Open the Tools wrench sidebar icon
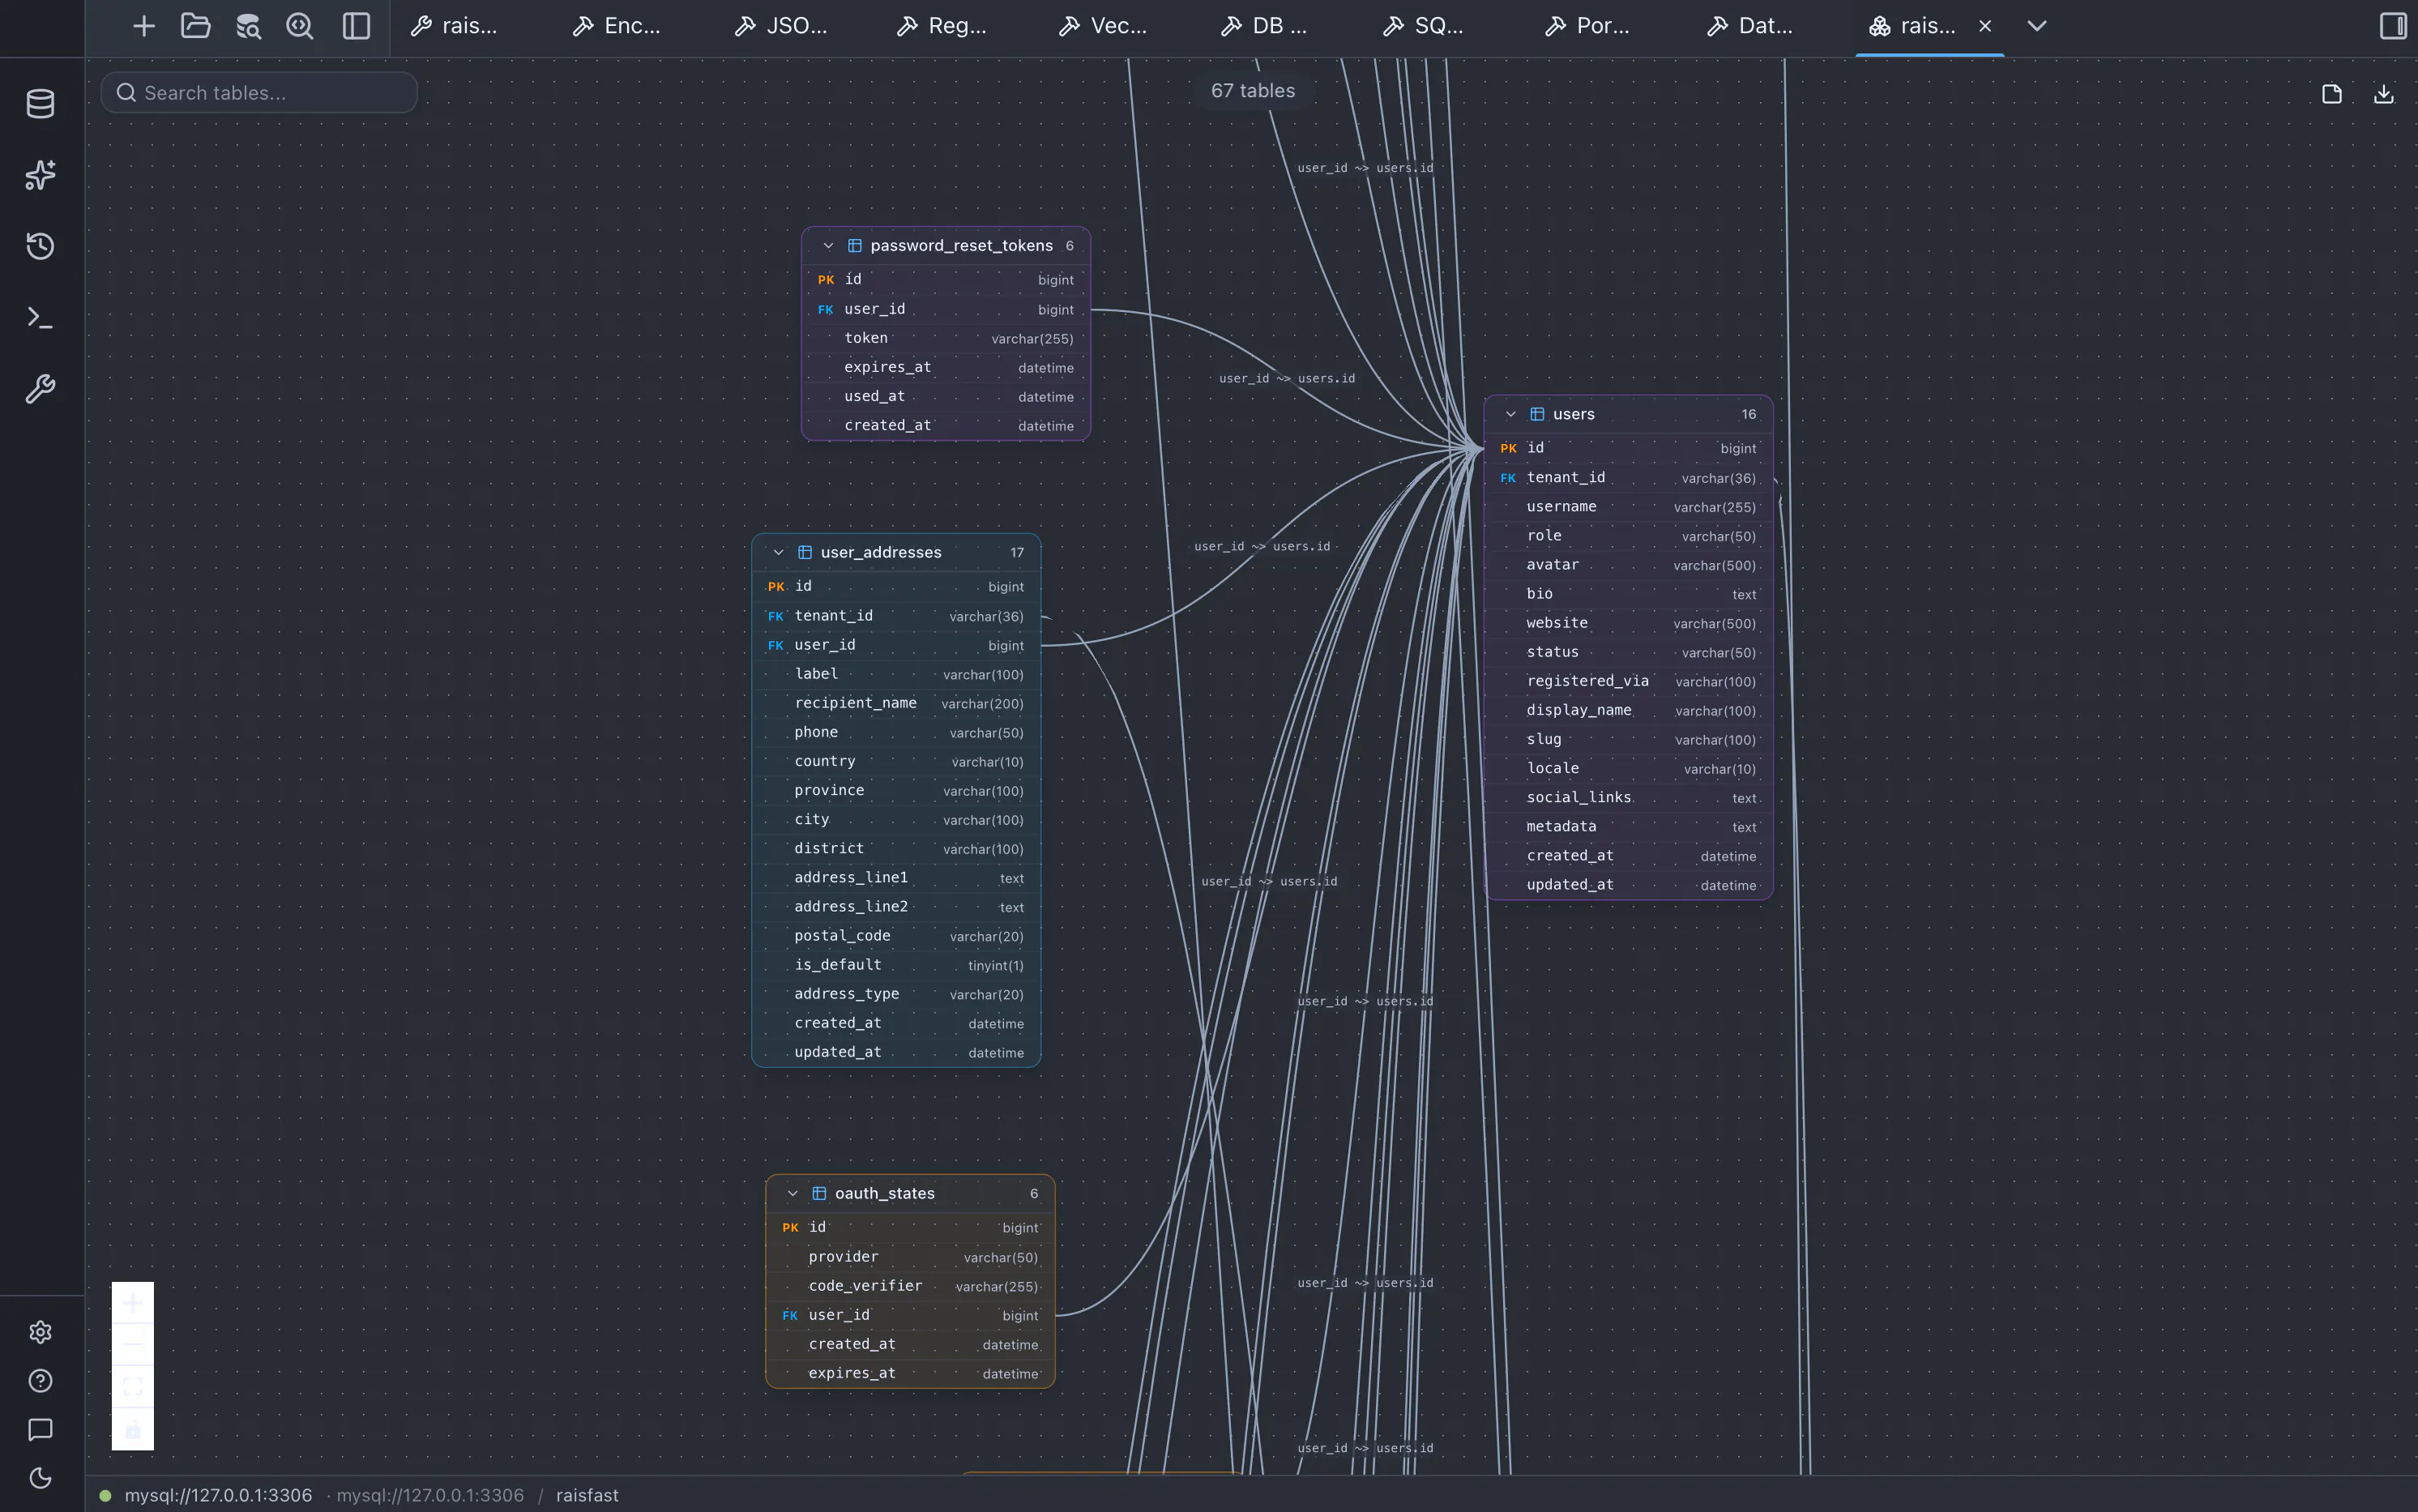The height and width of the screenshot is (1512, 2418). pyautogui.click(x=40, y=389)
